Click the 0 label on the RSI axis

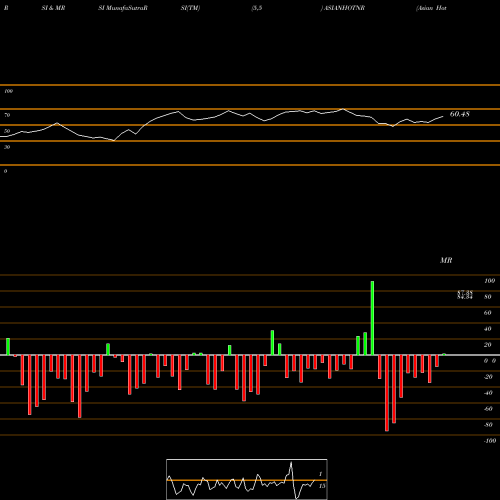(x=5, y=171)
